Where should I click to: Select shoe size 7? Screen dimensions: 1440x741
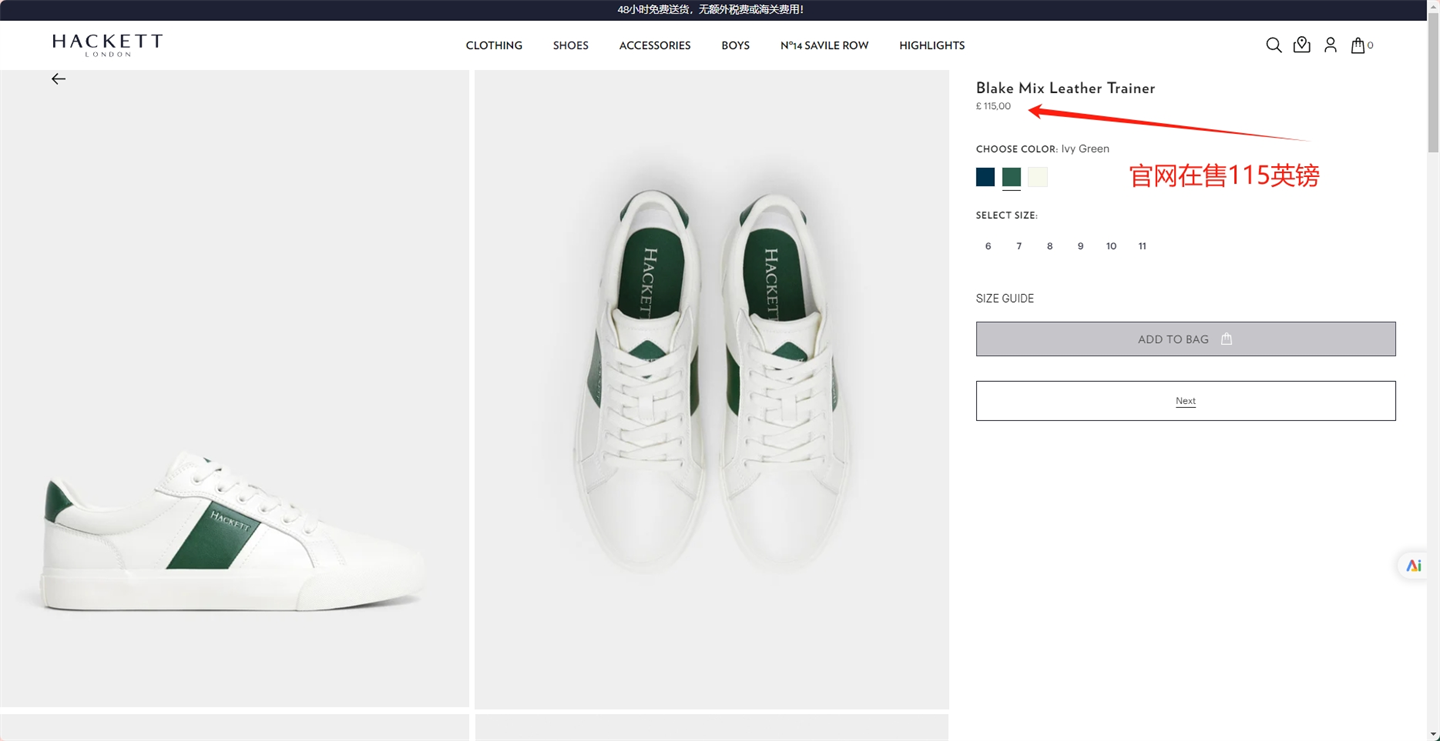[x=1019, y=246]
